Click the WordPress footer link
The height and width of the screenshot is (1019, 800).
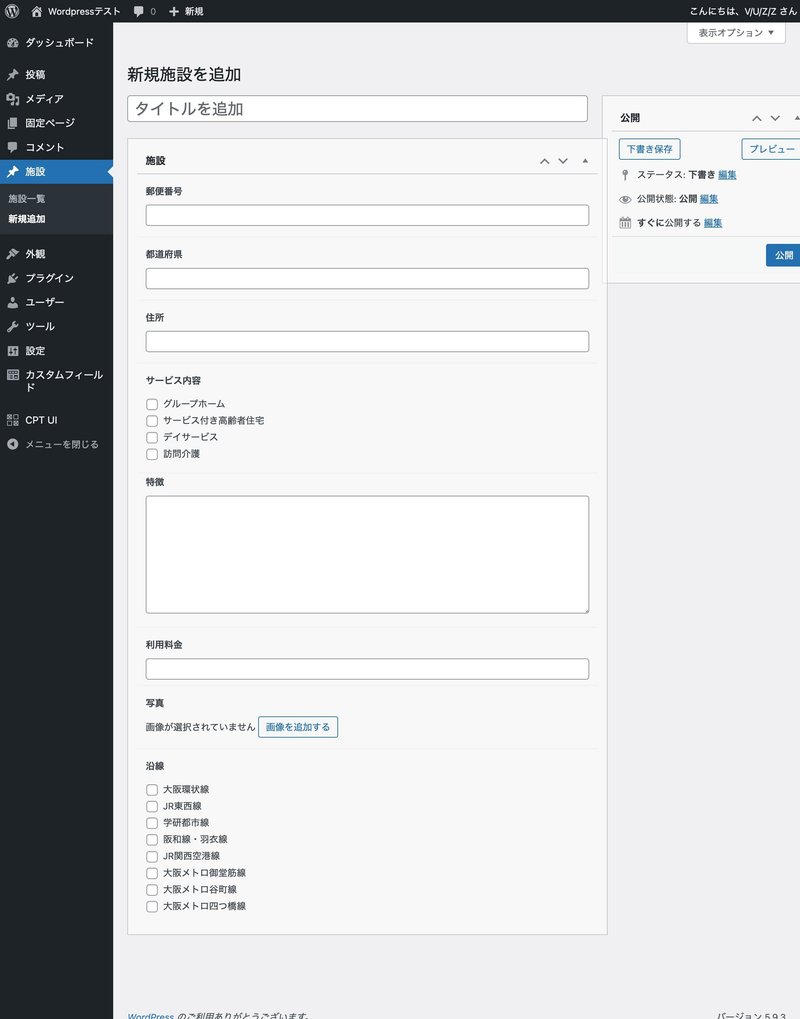click(x=151, y=1015)
